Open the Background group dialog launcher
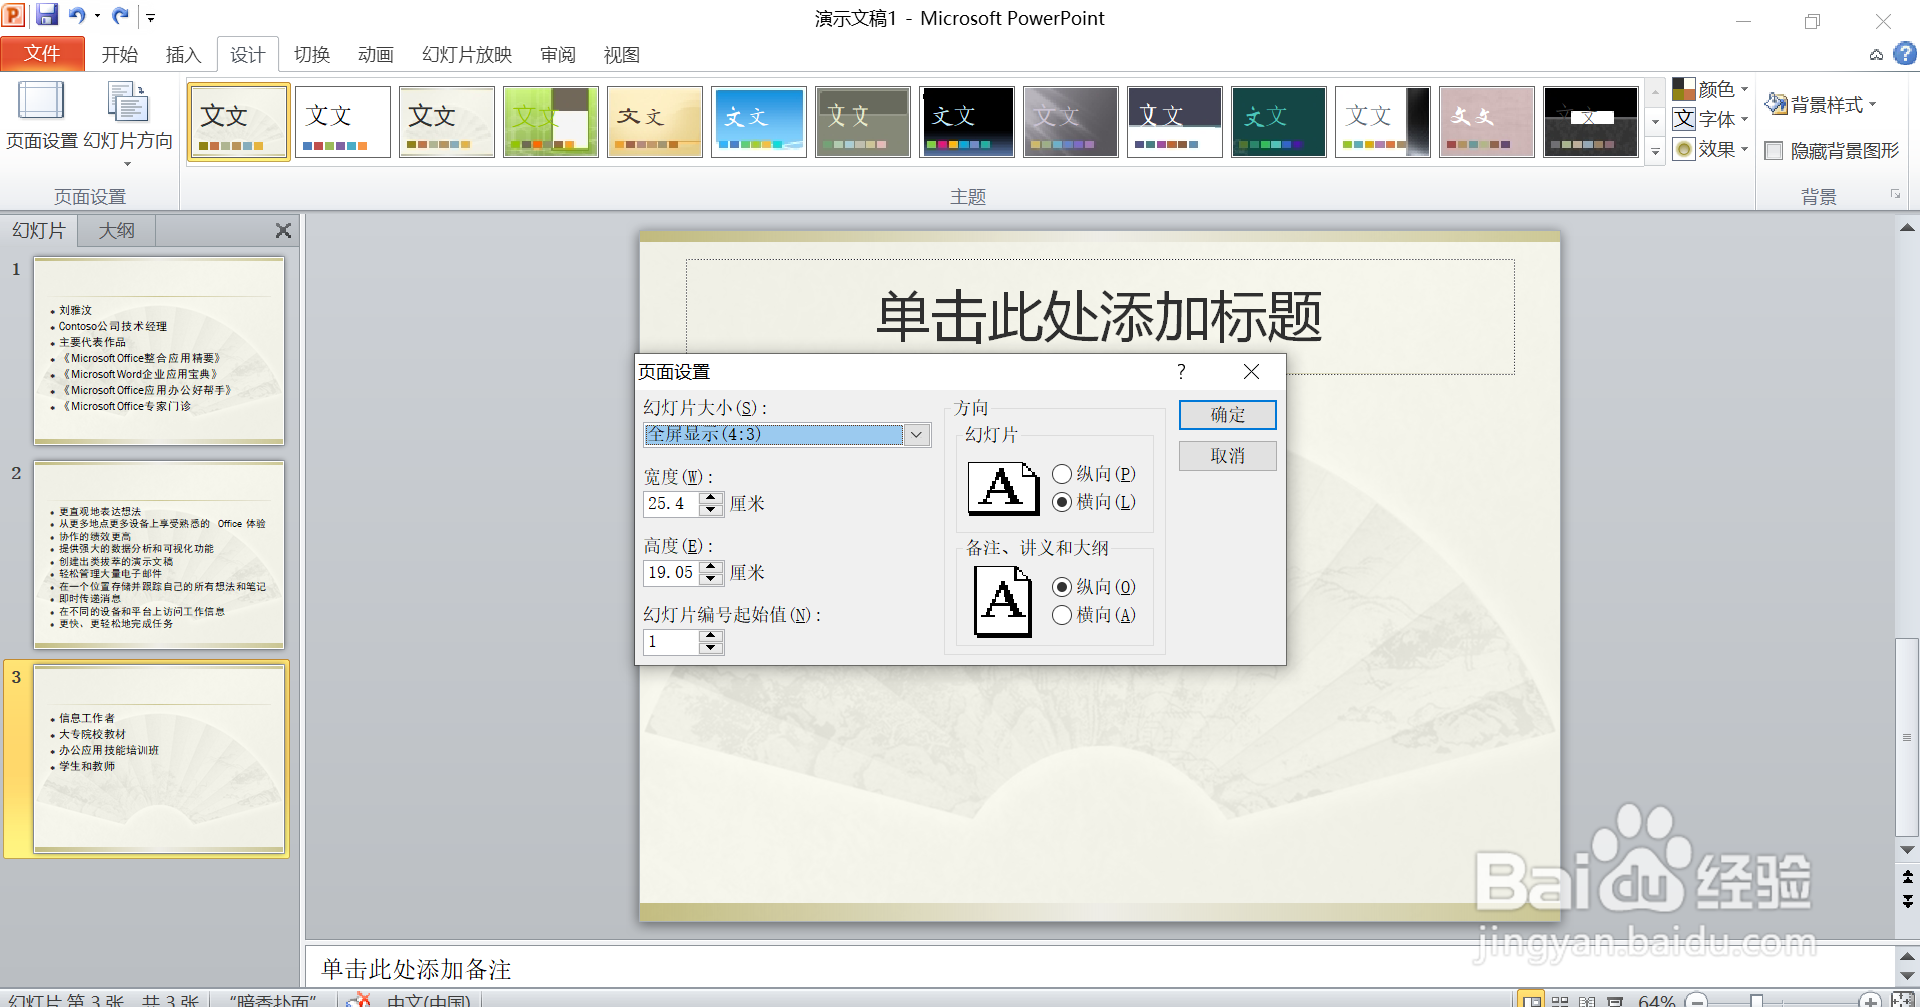This screenshot has width=1920, height=1007. tap(1895, 194)
